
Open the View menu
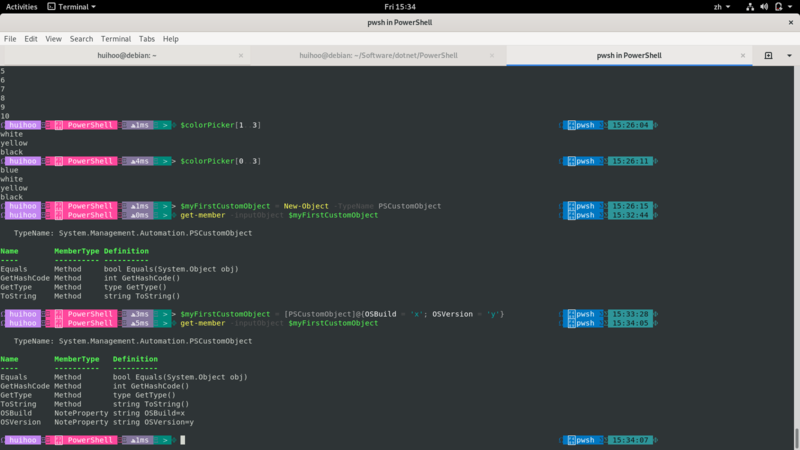point(54,39)
